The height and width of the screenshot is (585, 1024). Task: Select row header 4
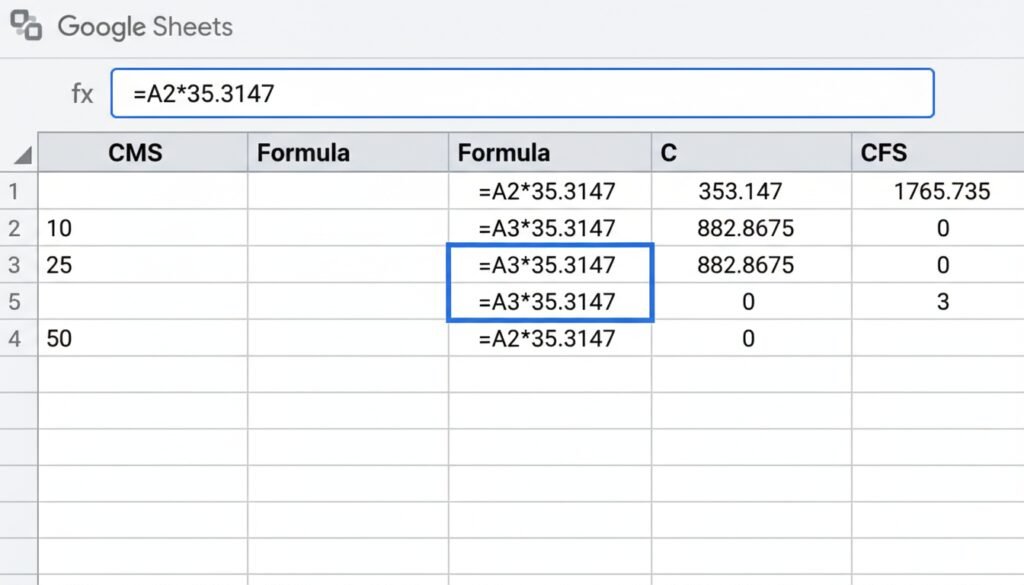[x=19, y=338]
